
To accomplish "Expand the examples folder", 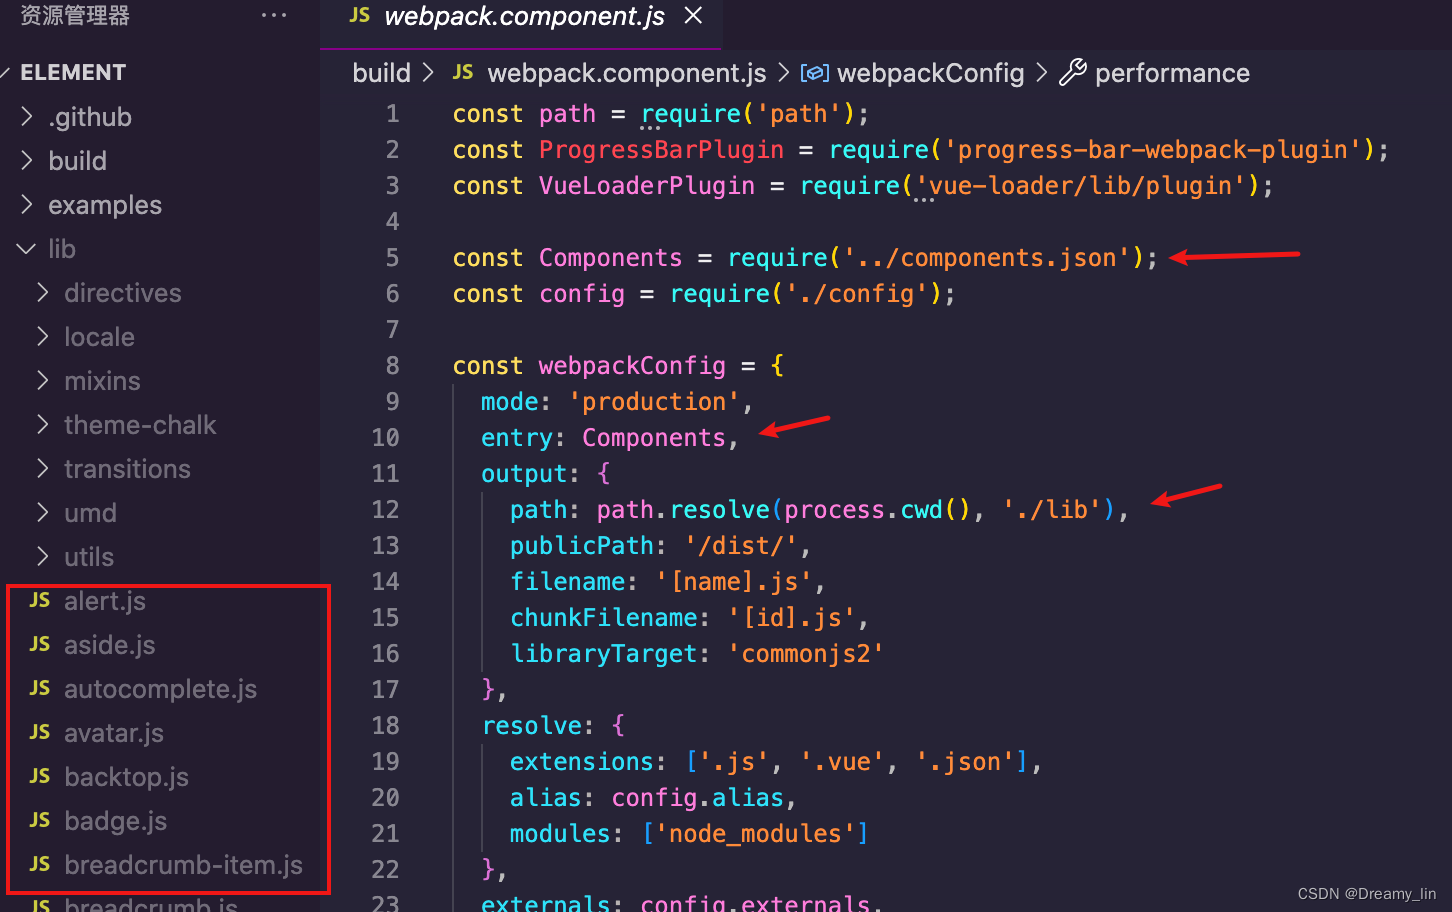I will [104, 205].
